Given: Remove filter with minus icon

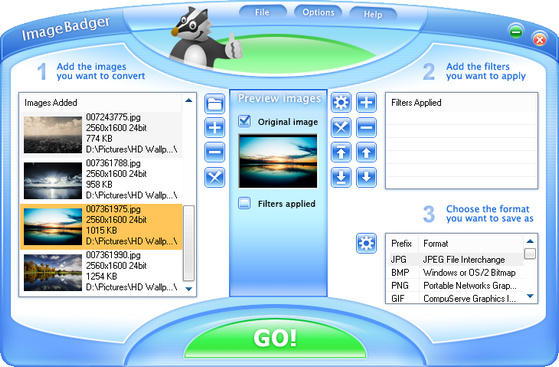Looking at the screenshot, I should tap(366, 127).
